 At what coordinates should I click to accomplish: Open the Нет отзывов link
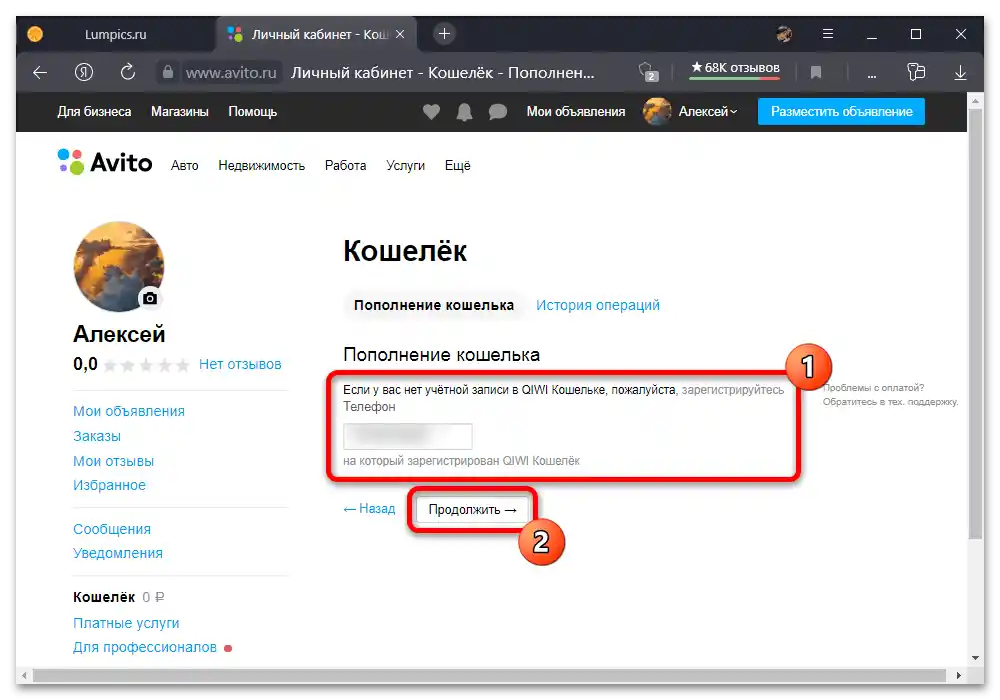pyautogui.click(x=240, y=365)
